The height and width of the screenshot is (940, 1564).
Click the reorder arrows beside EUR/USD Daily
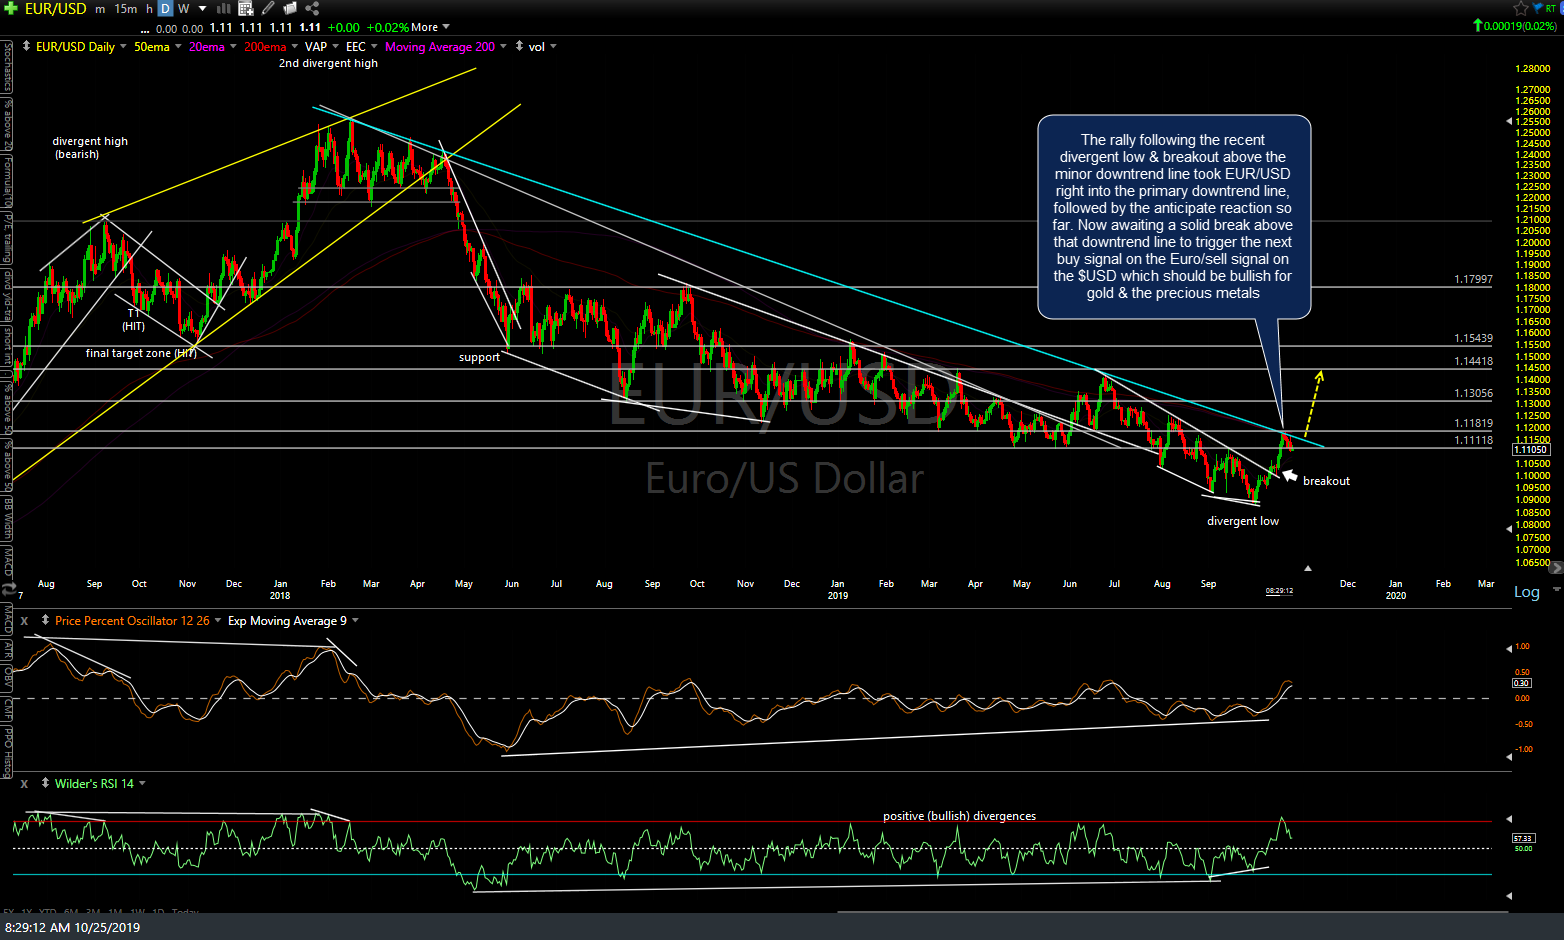(x=26, y=47)
